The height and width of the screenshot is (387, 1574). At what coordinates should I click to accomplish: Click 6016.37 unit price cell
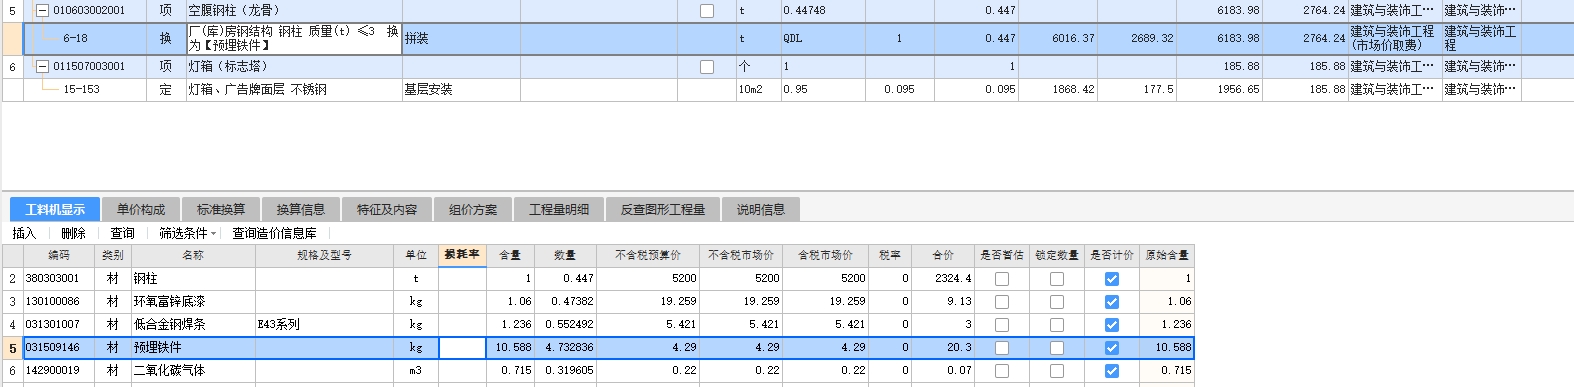(1058, 39)
